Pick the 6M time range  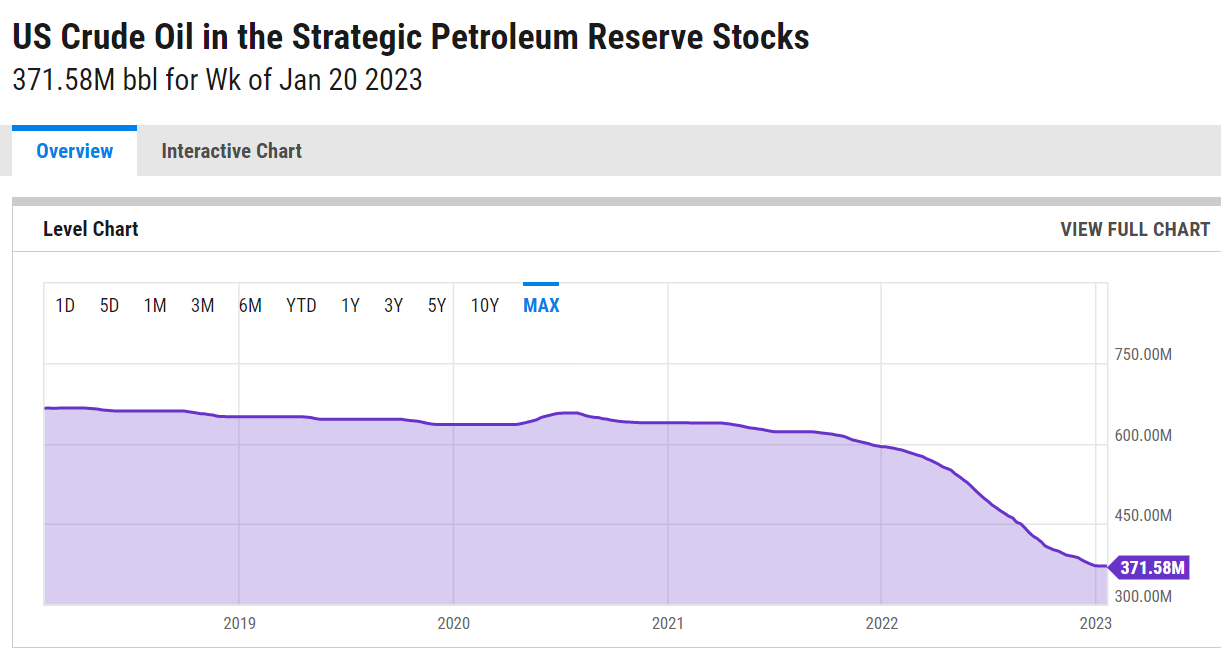click(x=250, y=305)
